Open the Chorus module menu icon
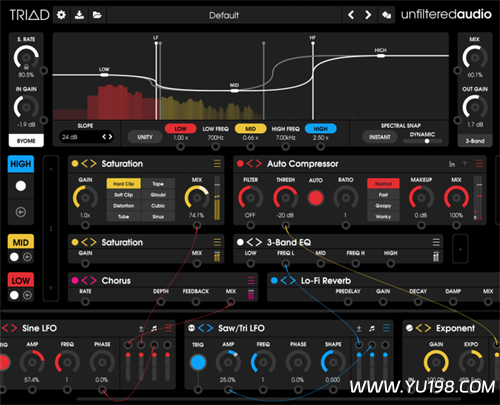500x405 pixels. [251, 280]
